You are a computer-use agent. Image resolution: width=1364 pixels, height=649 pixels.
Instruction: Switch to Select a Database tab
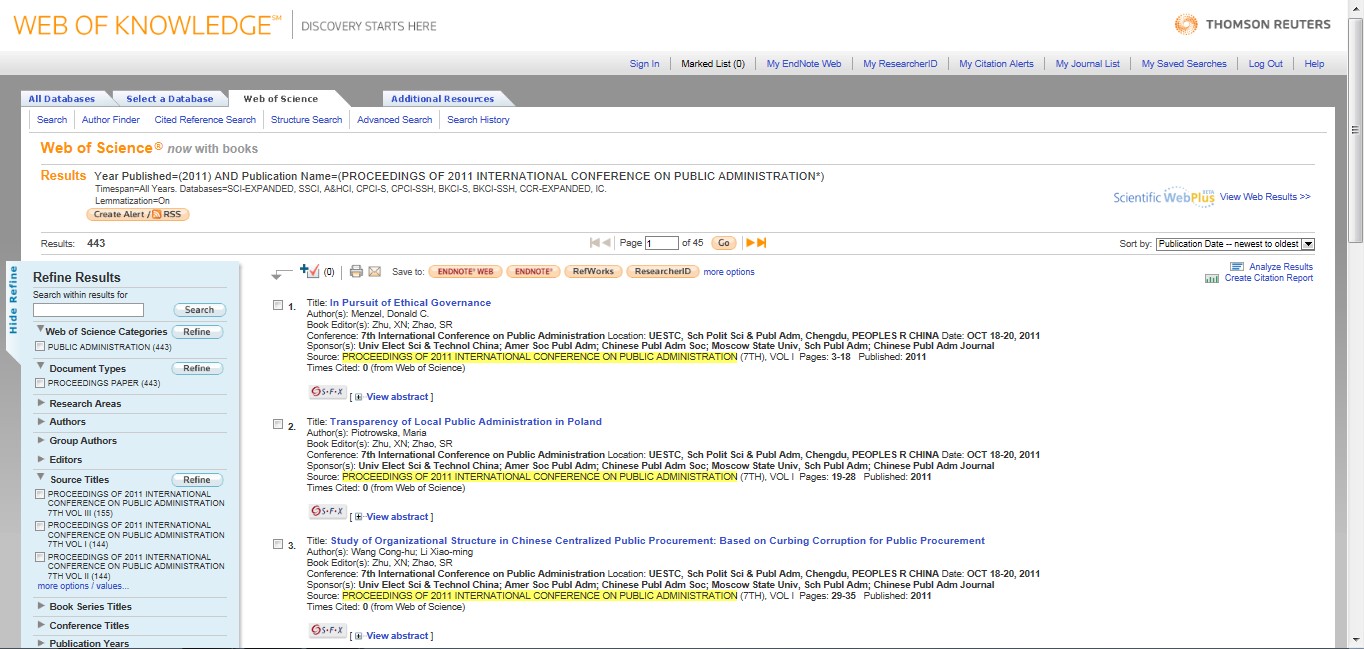point(170,99)
